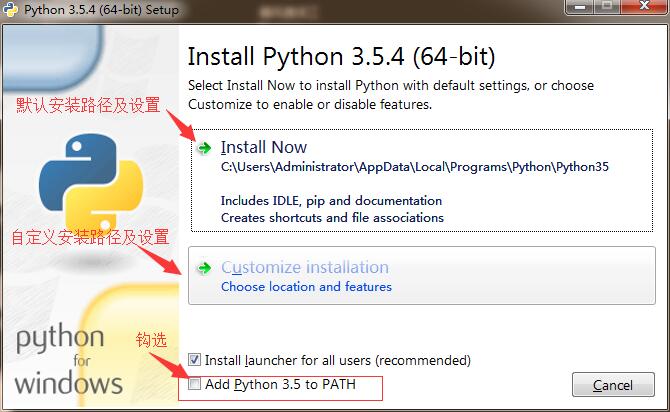
Task: Click the Python icon in the title bar
Action: (11, 10)
